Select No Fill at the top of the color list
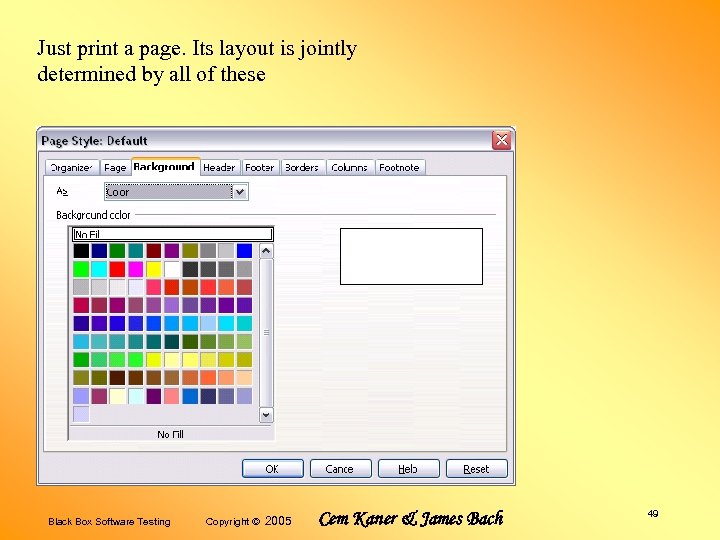Screen dimensions: 720x540 coord(172,234)
